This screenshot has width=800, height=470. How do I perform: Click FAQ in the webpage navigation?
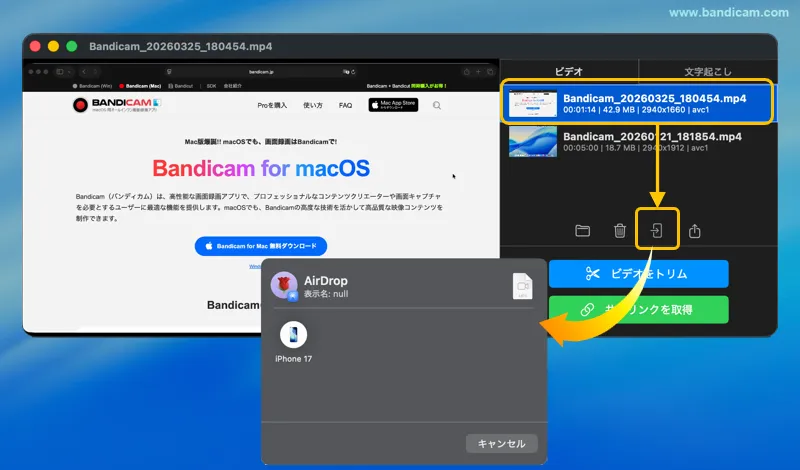345,105
